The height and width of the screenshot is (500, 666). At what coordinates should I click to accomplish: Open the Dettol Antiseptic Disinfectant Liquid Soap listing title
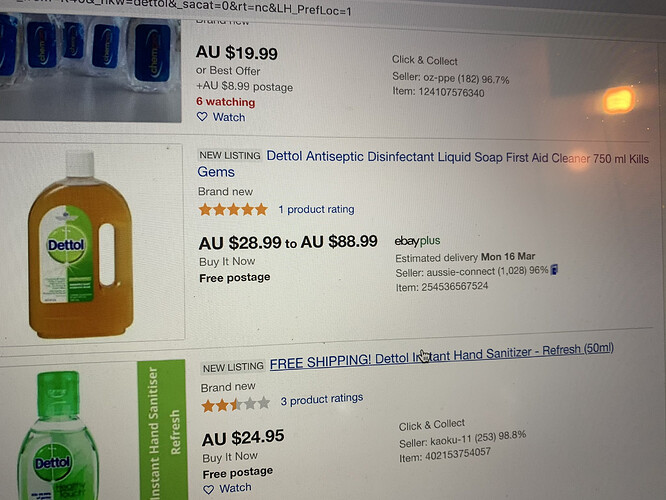point(423,164)
